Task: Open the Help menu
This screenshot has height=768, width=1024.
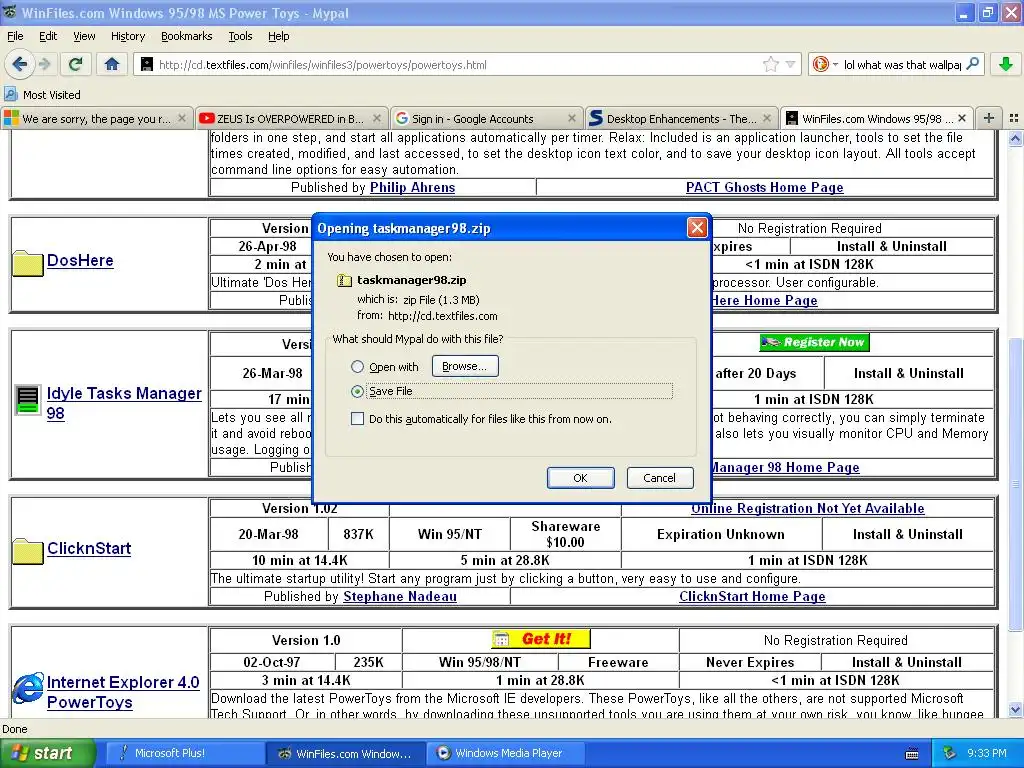Action: pos(278,36)
